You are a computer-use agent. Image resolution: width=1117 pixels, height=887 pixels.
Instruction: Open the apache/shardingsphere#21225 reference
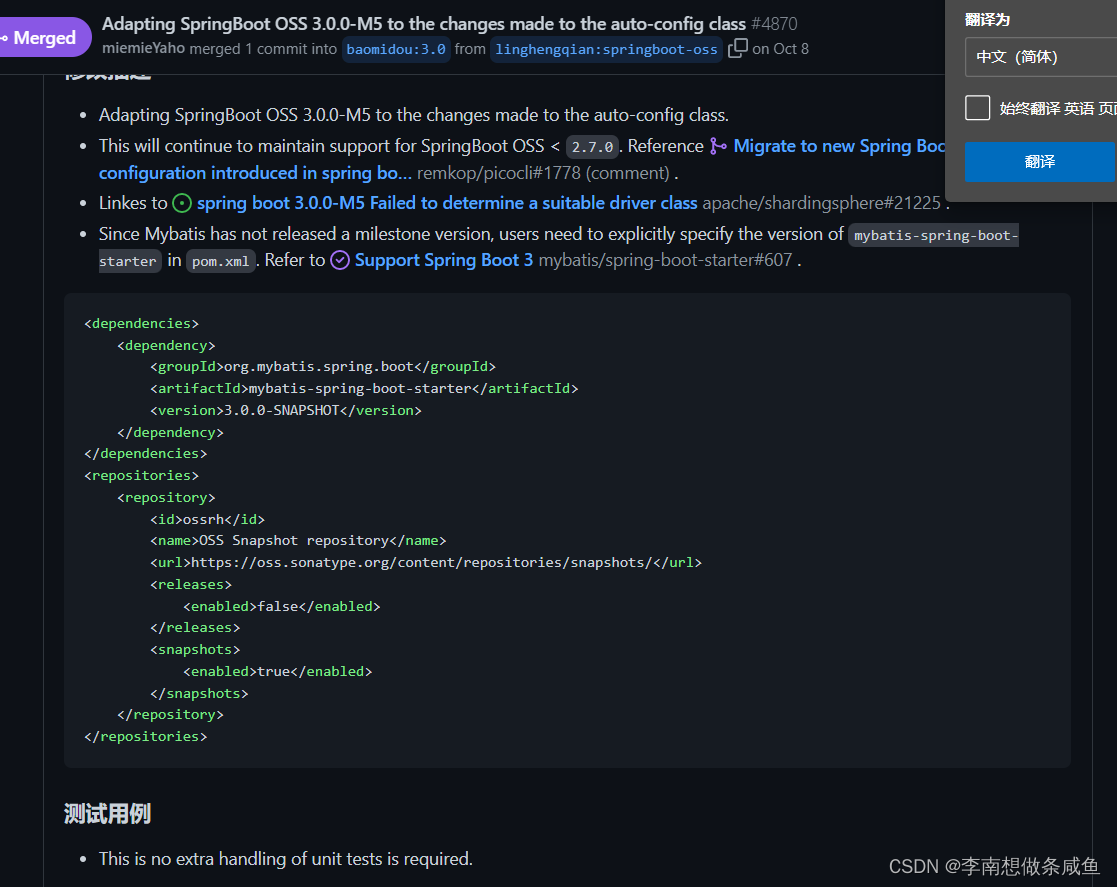pyautogui.click(x=821, y=203)
